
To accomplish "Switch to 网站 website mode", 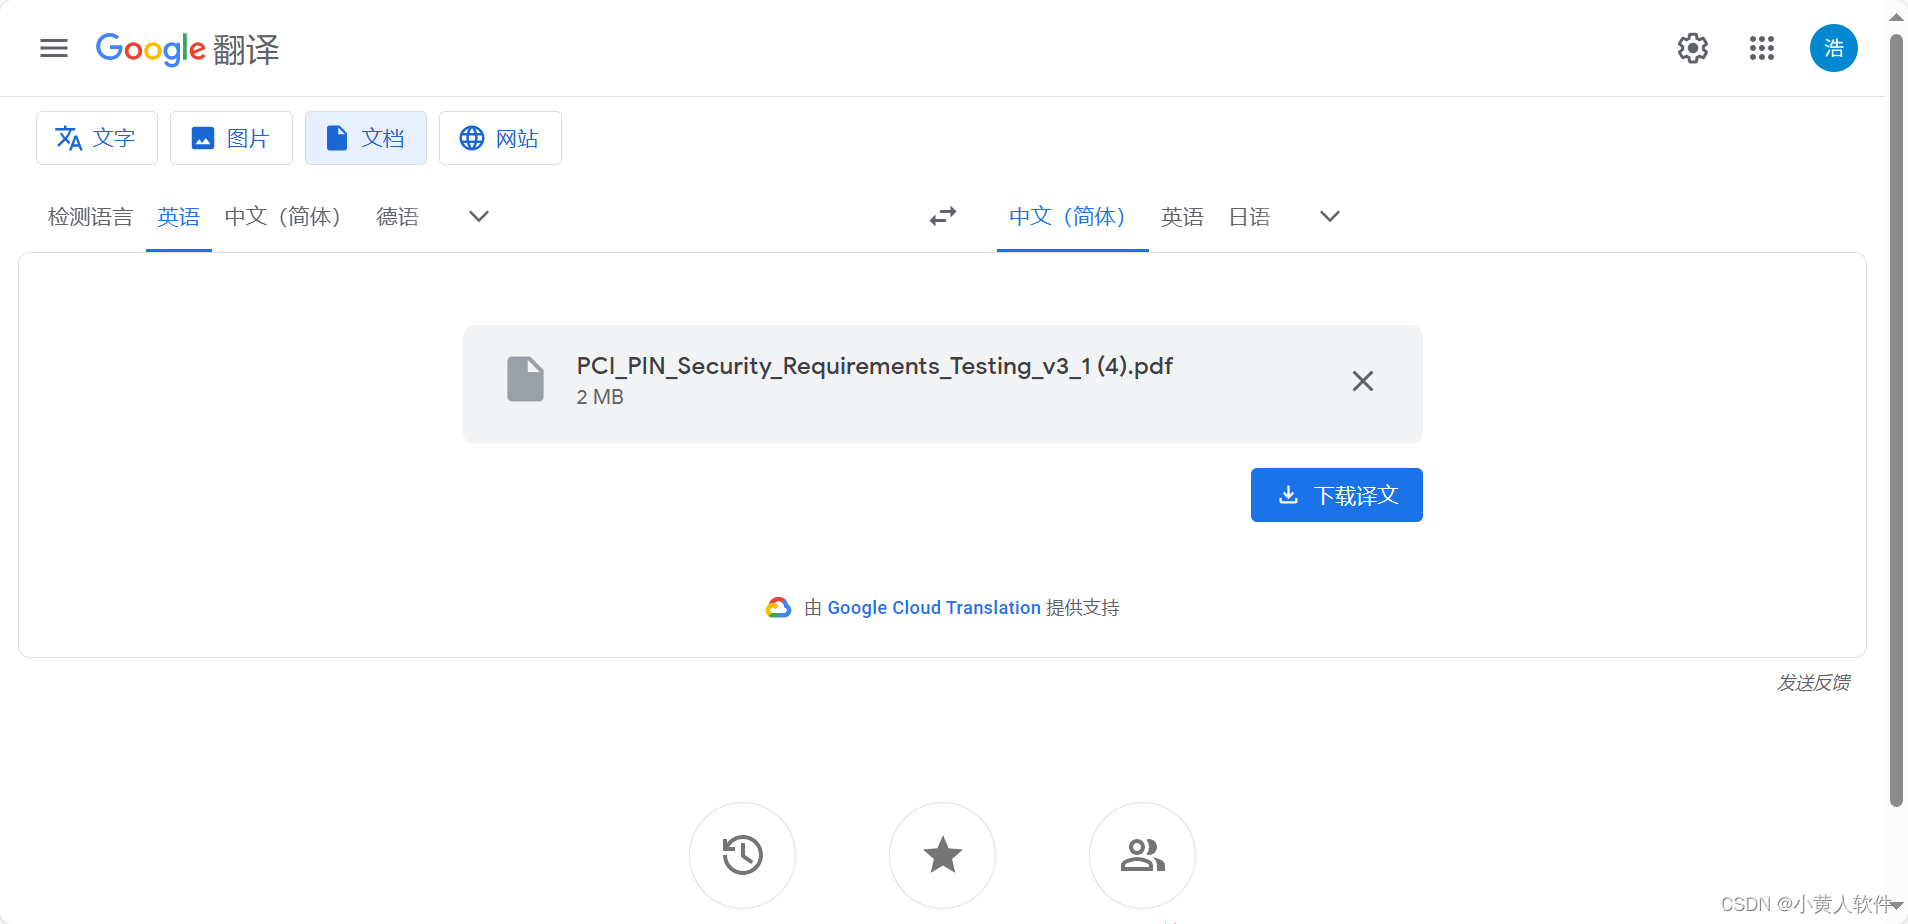I will [x=500, y=138].
